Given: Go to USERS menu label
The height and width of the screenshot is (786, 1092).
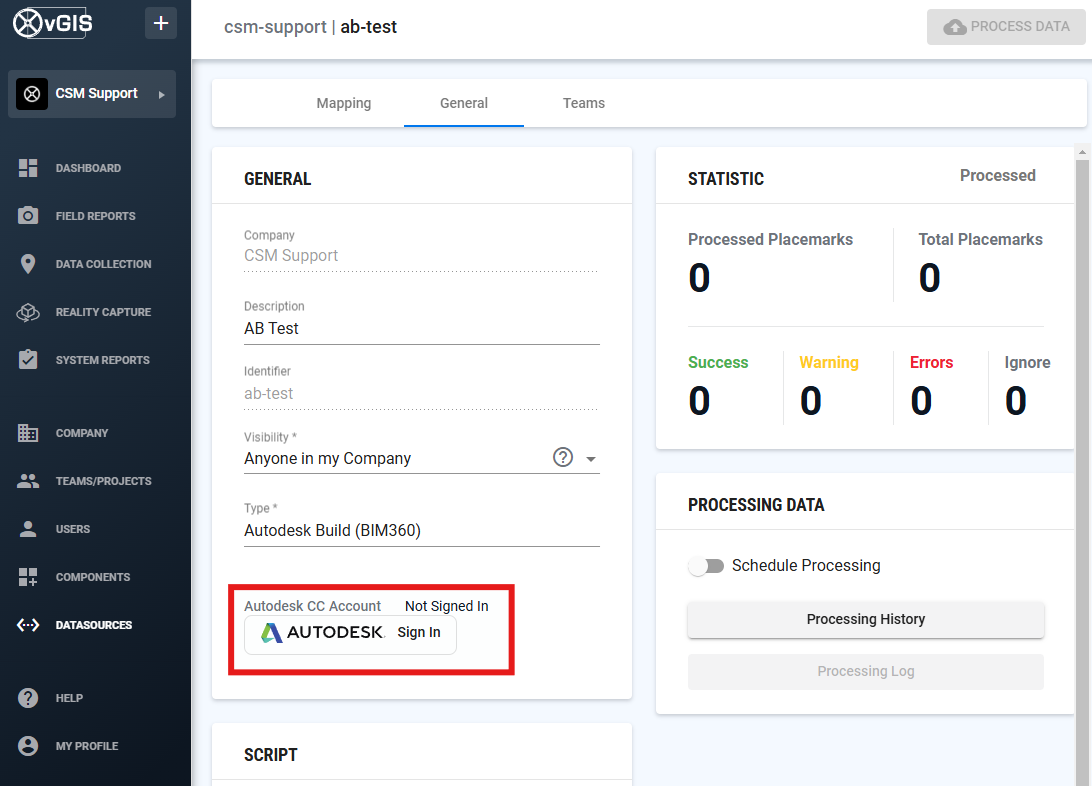Looking at the screenshot, I should pyautogui.click(x=72, y=530).
